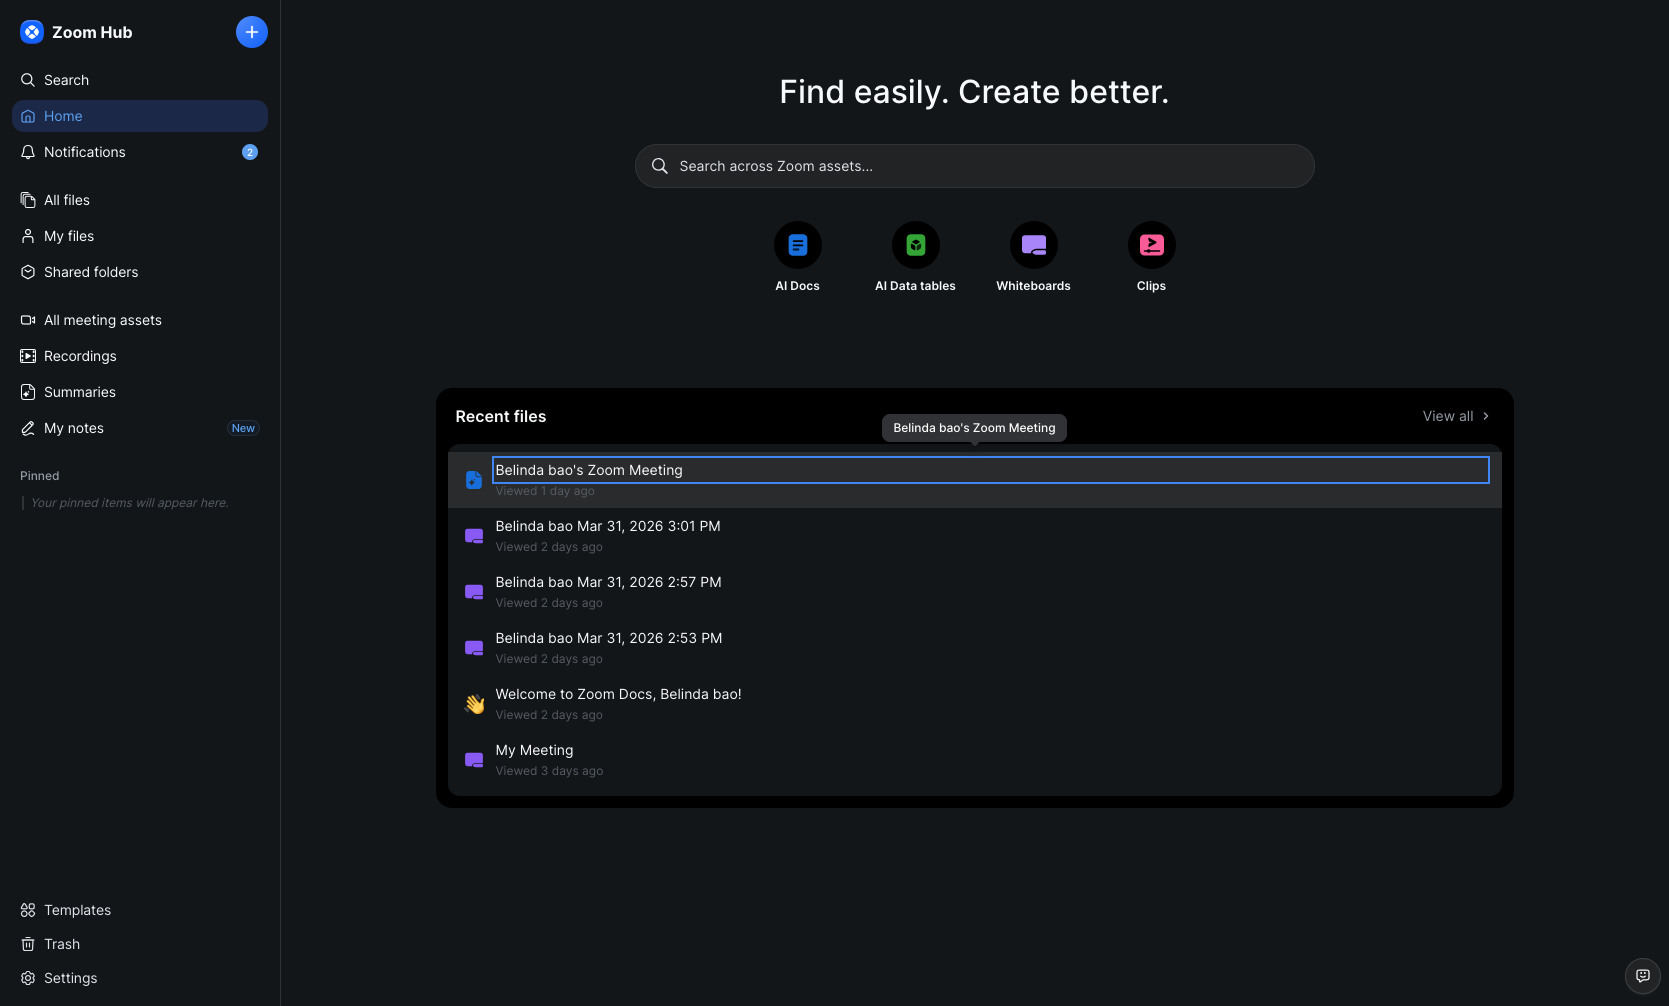Click the Zoom Hub logo icon
The width and height of the screenshot is (1669, 1006).
coord(32,32)
